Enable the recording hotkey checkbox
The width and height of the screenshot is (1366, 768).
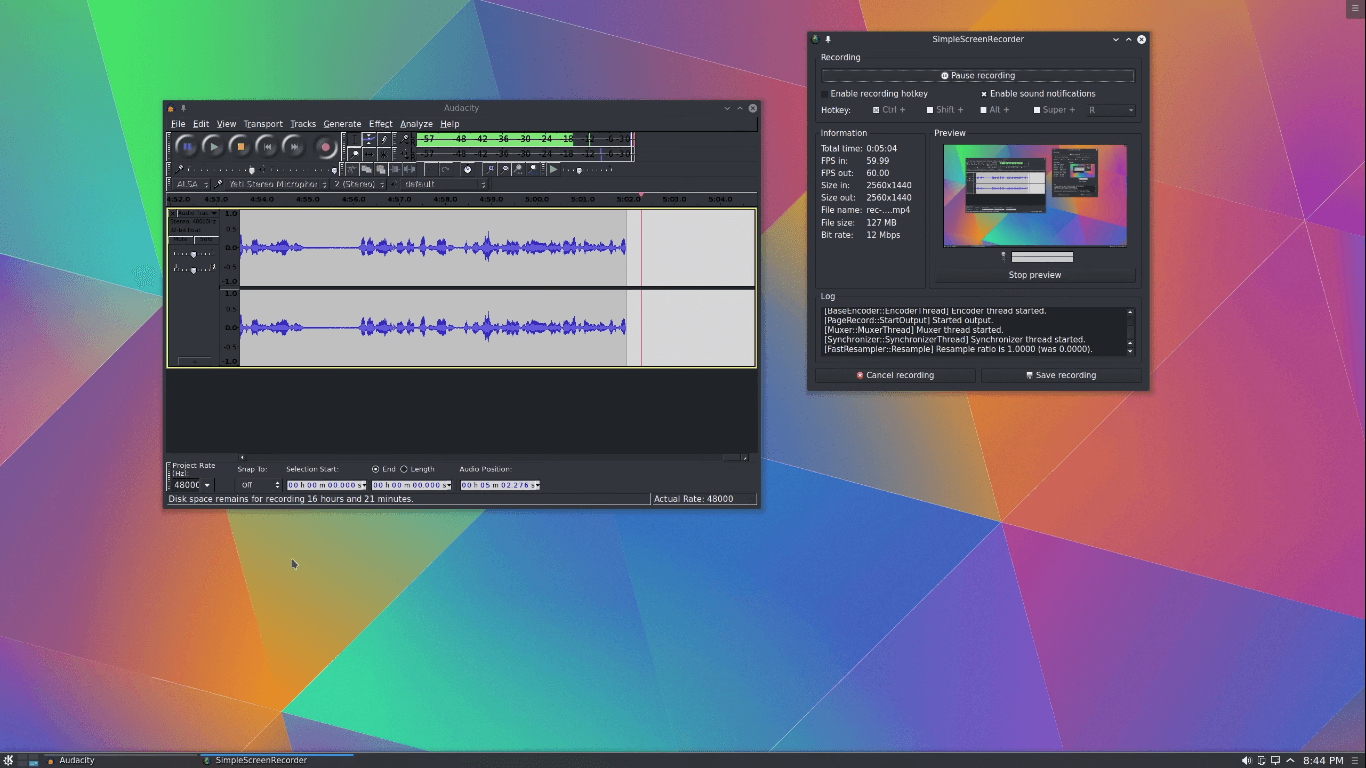tap(825, 94)
